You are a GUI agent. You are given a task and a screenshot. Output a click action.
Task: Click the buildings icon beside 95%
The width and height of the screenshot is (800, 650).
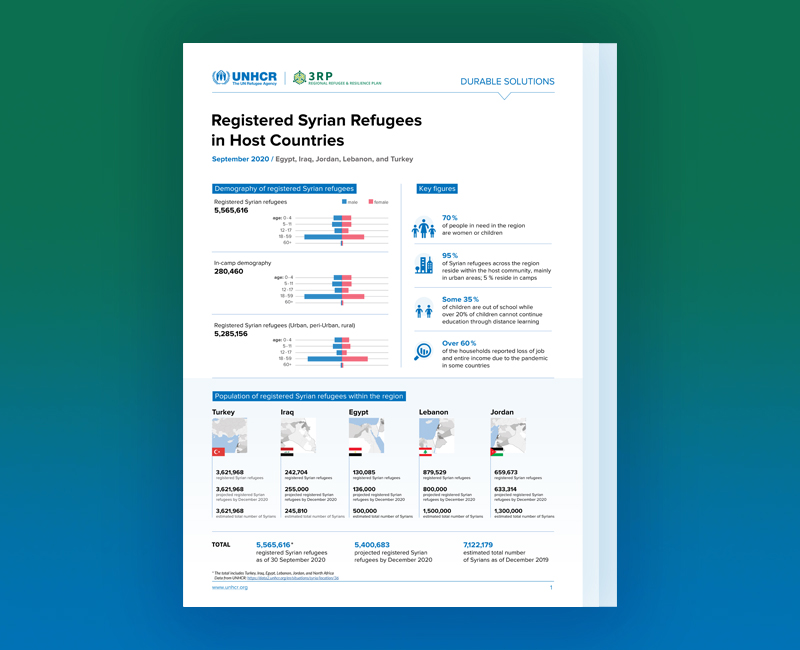point(424,265)
